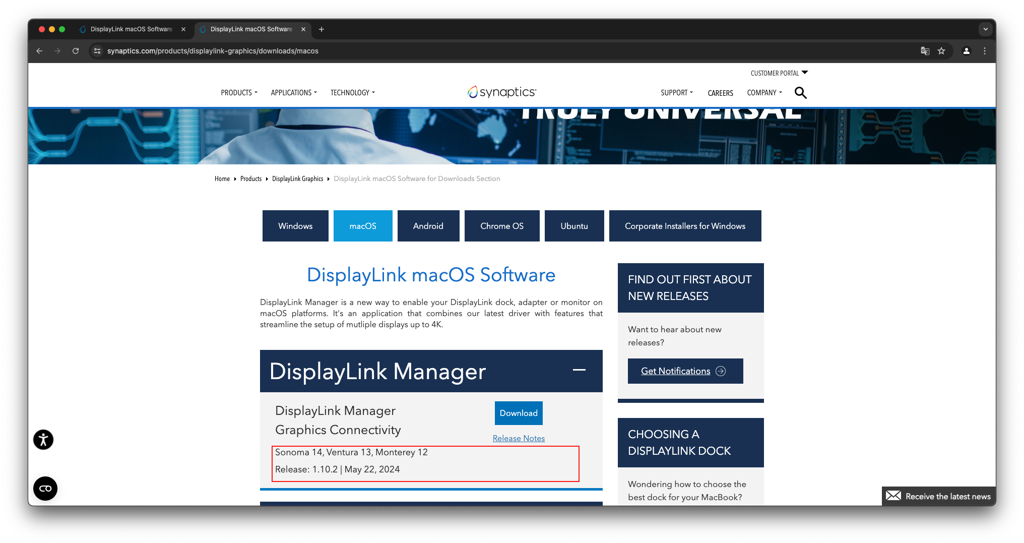Reload the page with refresh icon
Image resolution: width=1024 pixels, height=543 pixels.
76,51
